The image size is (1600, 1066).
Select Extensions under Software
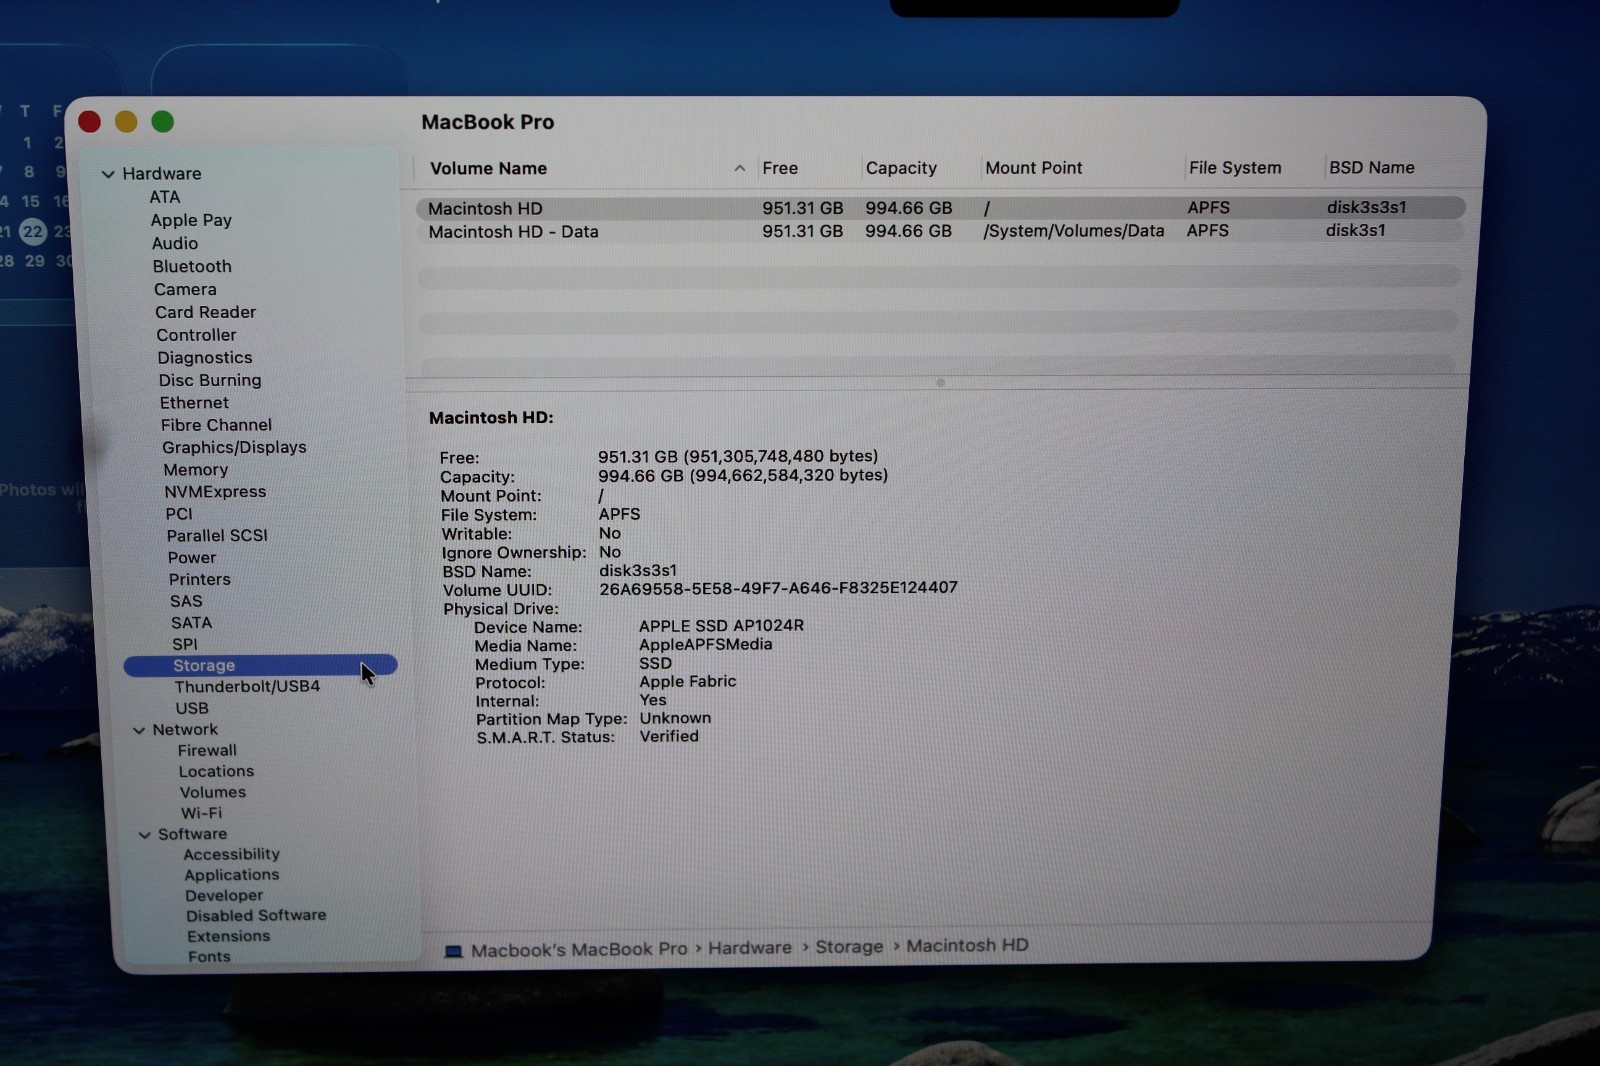click(228, 936)
